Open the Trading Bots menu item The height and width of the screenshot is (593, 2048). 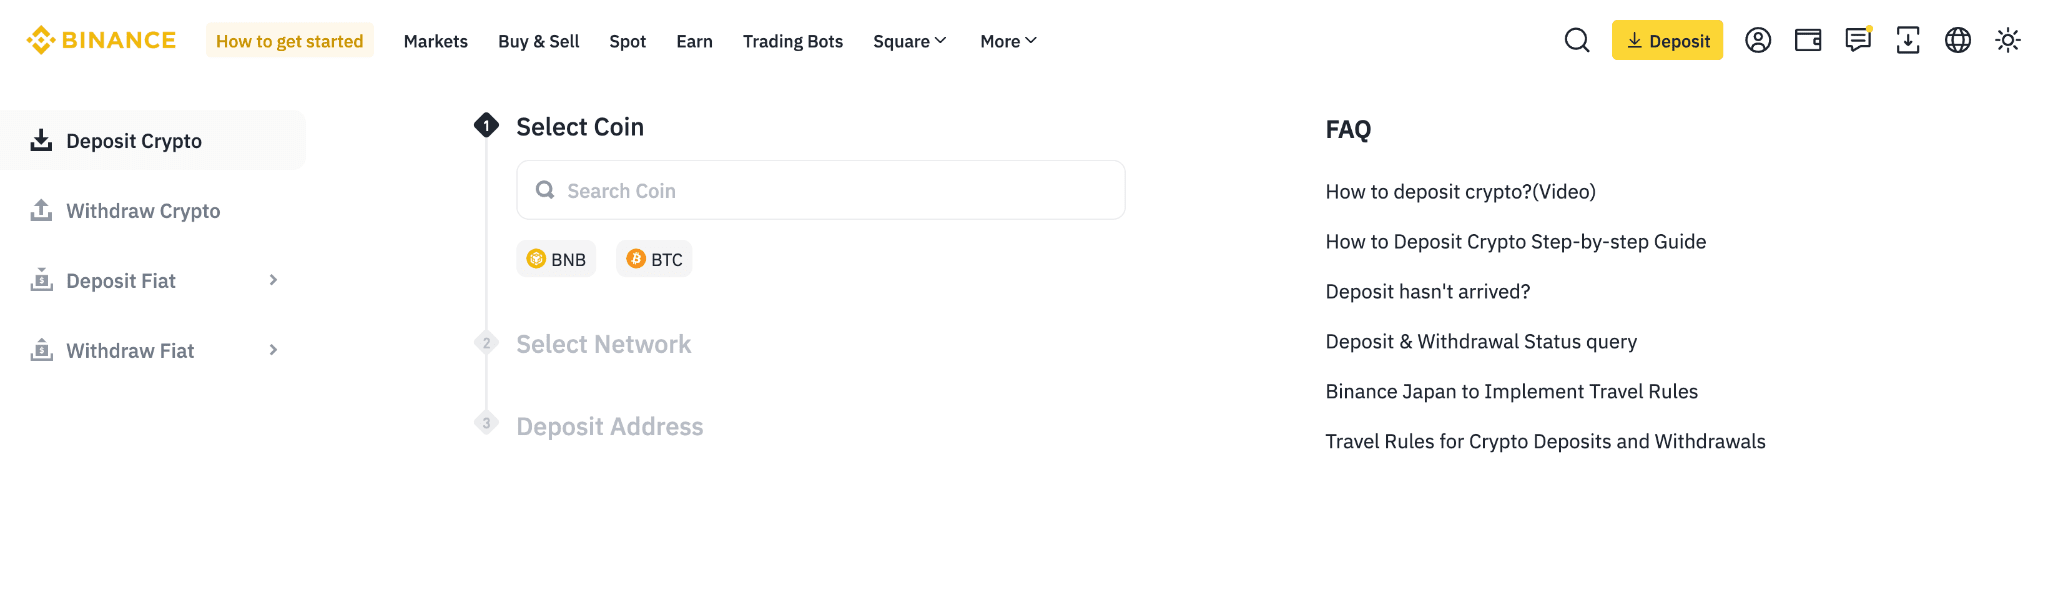coord(792,41)
